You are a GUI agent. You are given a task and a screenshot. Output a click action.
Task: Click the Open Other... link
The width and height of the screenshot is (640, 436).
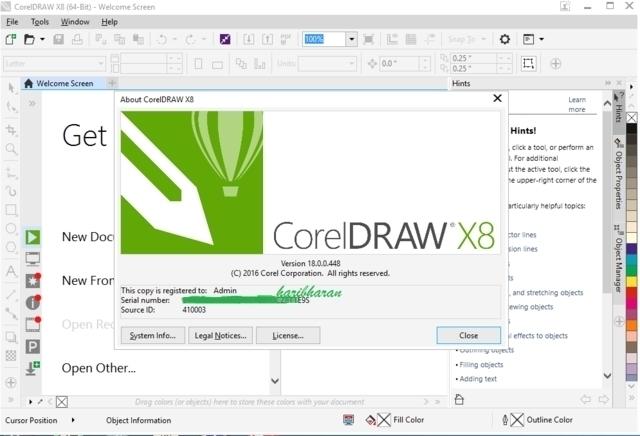coord(98,368)
